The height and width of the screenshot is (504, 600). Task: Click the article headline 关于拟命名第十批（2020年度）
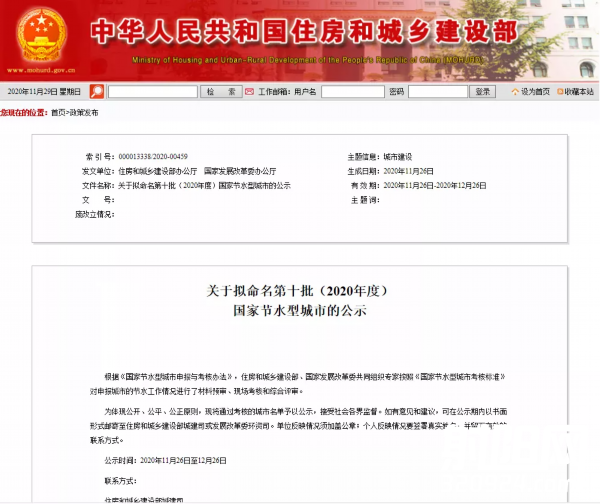coord(300,291)
